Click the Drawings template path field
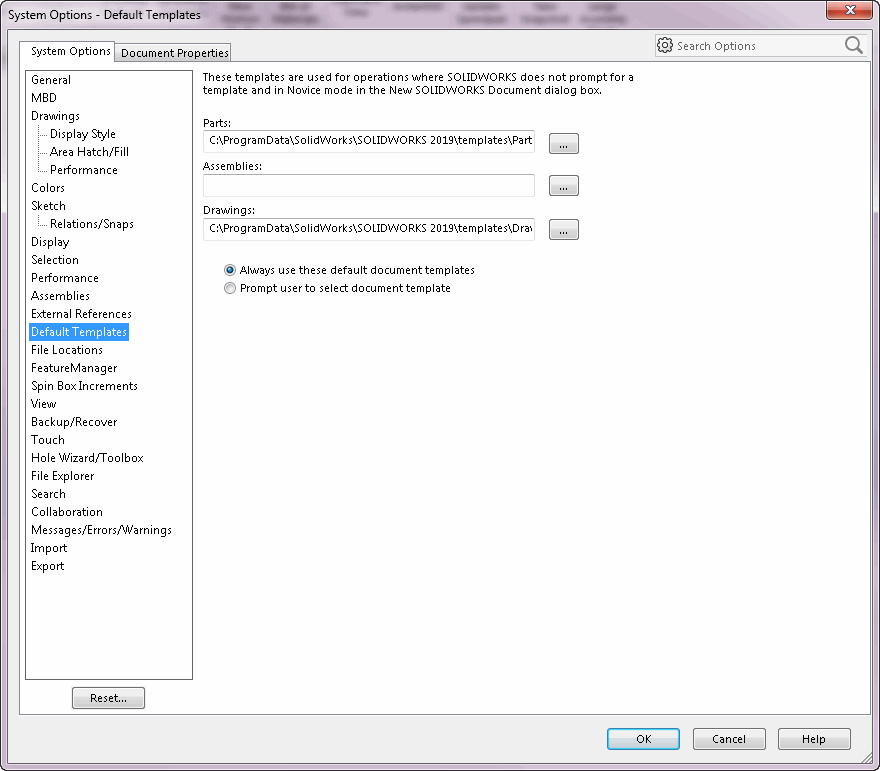The width and height of the screenshot is (880, 771). pos(369,229)
